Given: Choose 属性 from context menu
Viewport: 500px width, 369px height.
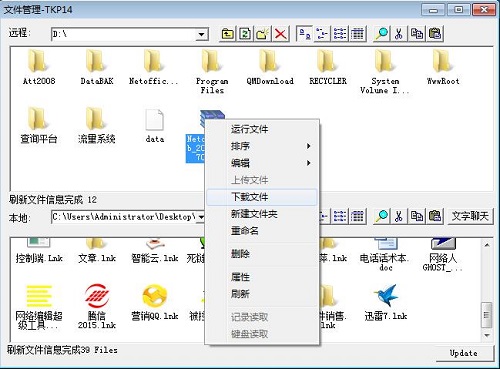Looking at the screenshot, I should [x=262, y=277].
